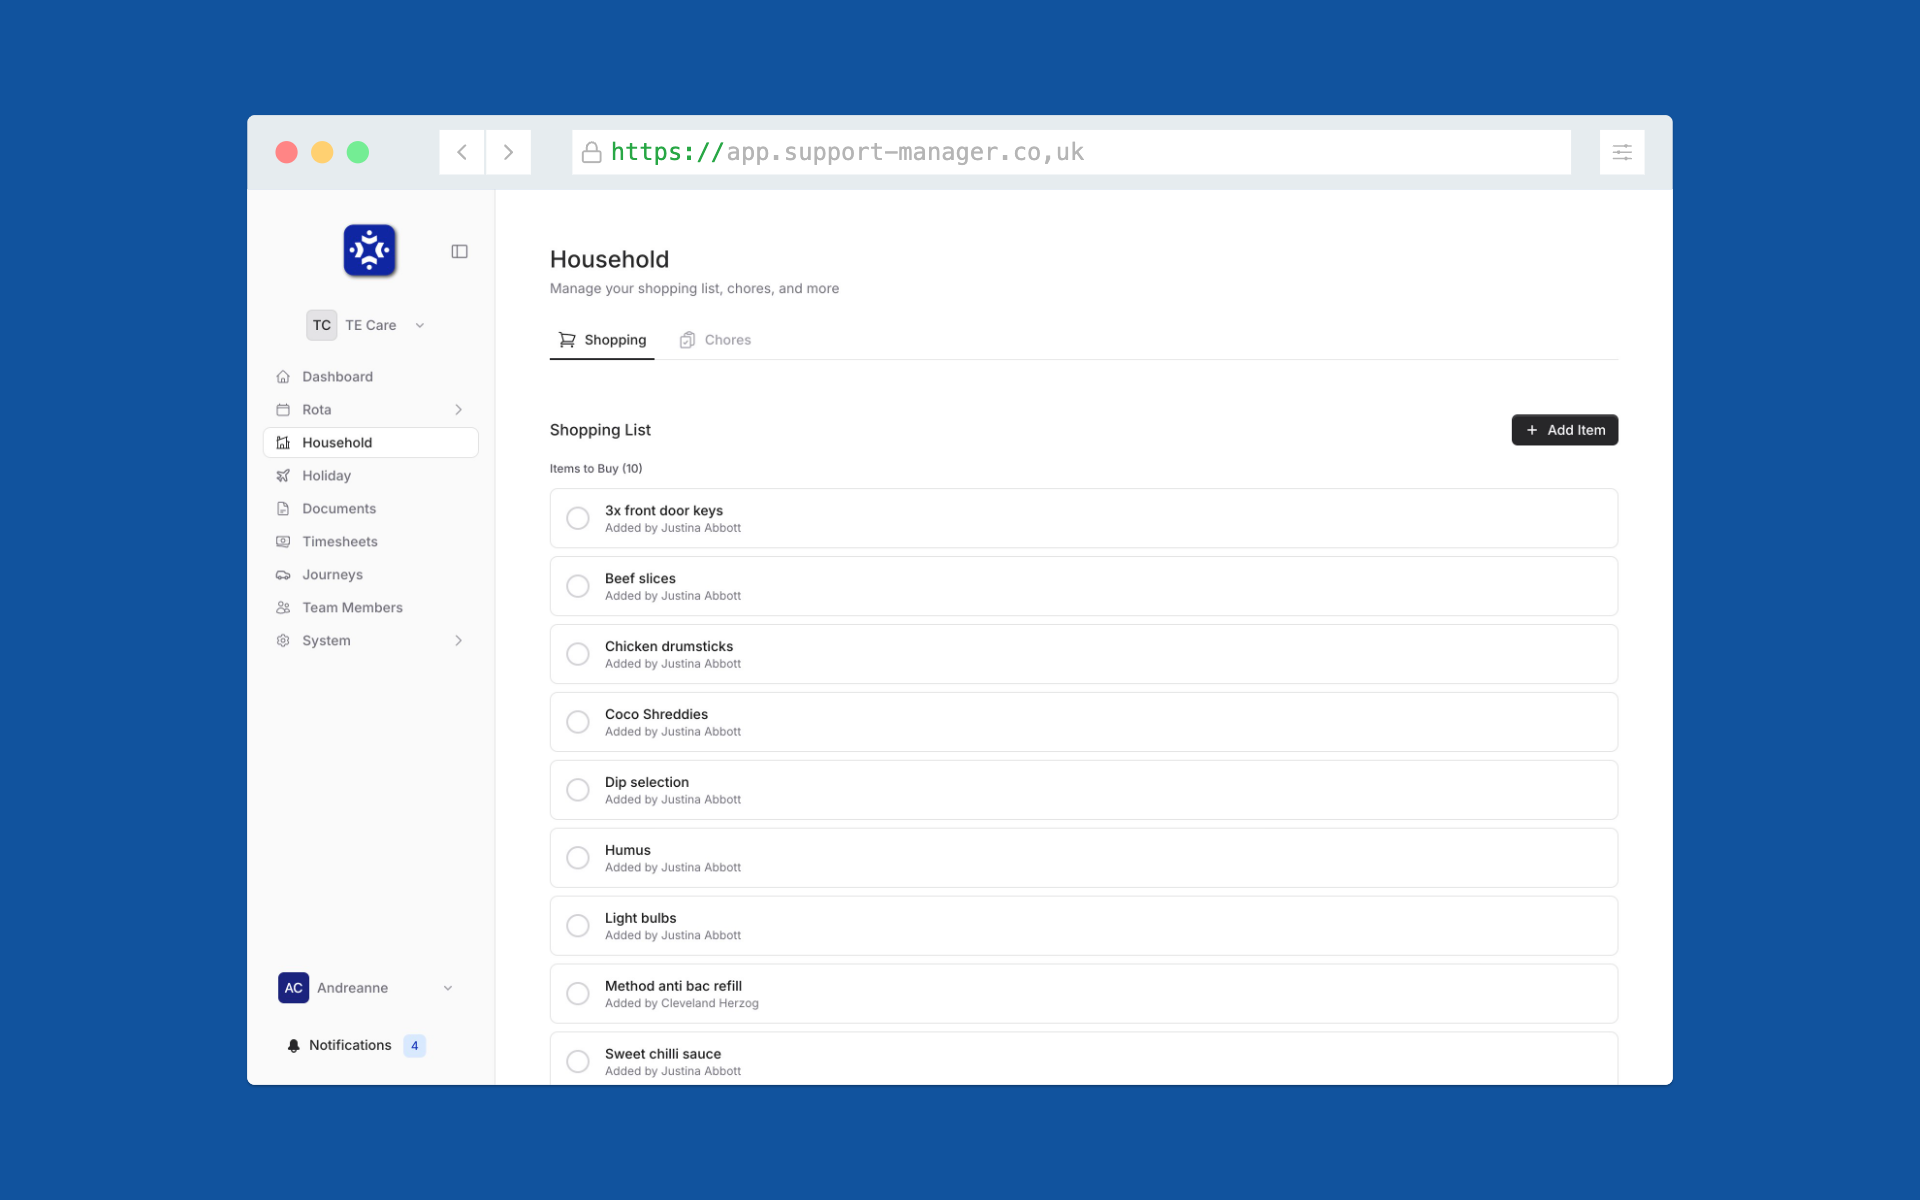This screenshot has width=1920, height=1200.
Task: Open the Andreanne account dropdown
Action: 447,987
